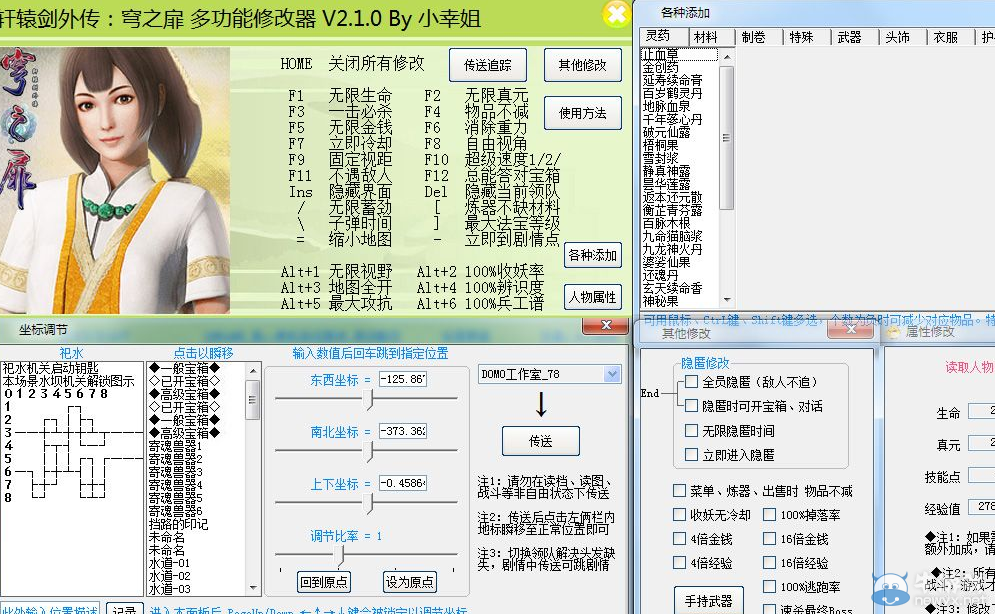
Task: Select 九龙神火丹 in the item list
Action: click(x=673, y=249)
